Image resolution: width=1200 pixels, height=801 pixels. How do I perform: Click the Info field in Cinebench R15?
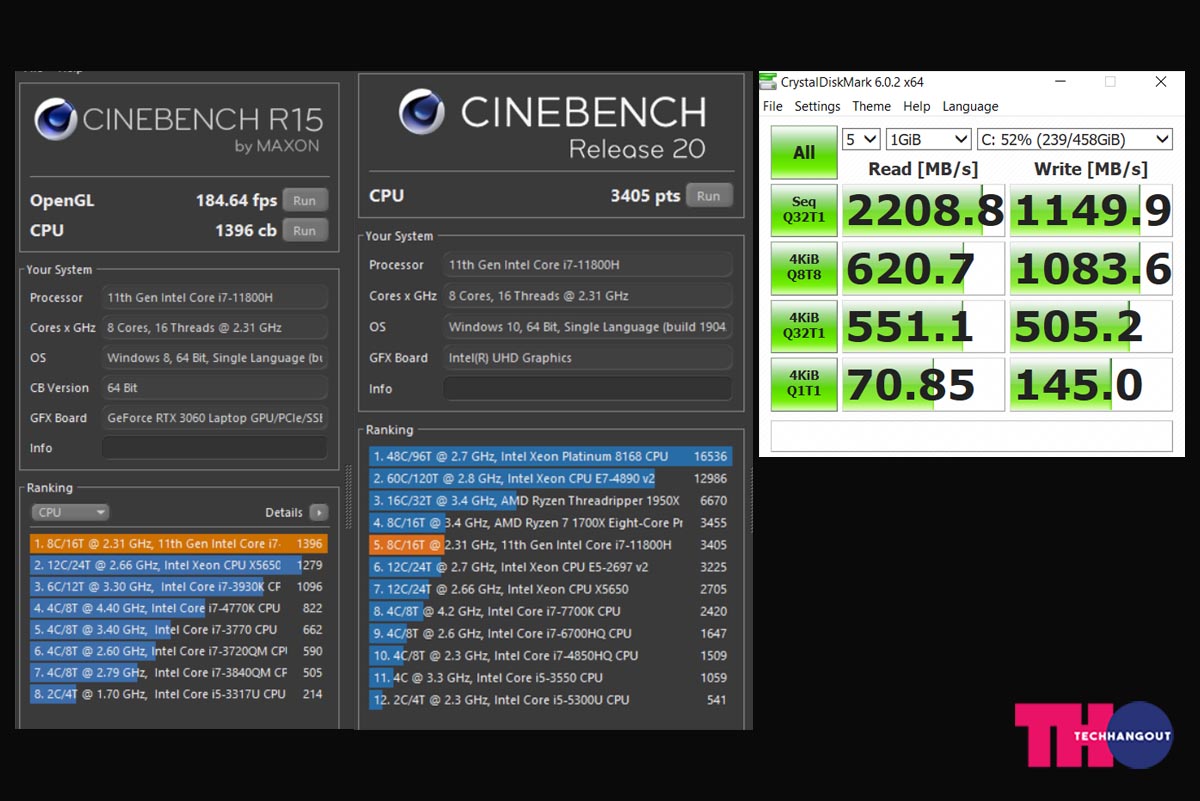(x=215, y=448)
